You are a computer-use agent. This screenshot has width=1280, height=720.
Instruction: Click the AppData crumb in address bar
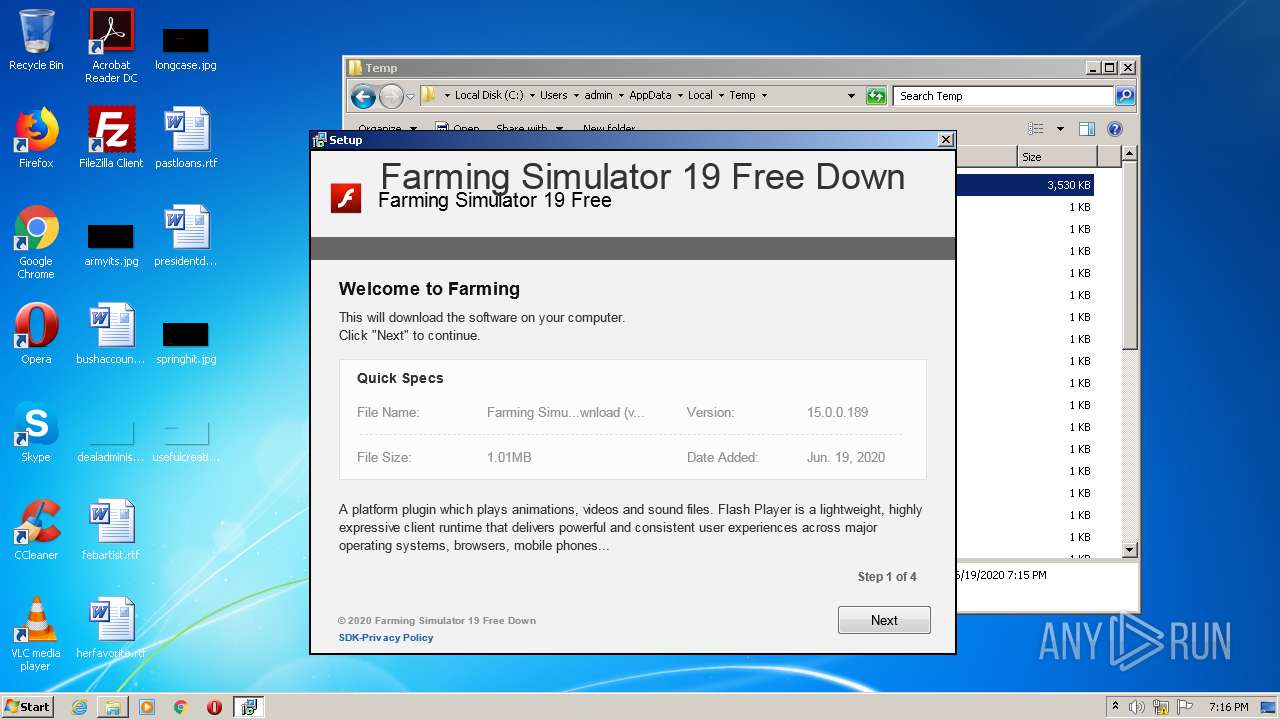(x=650, y=96)
